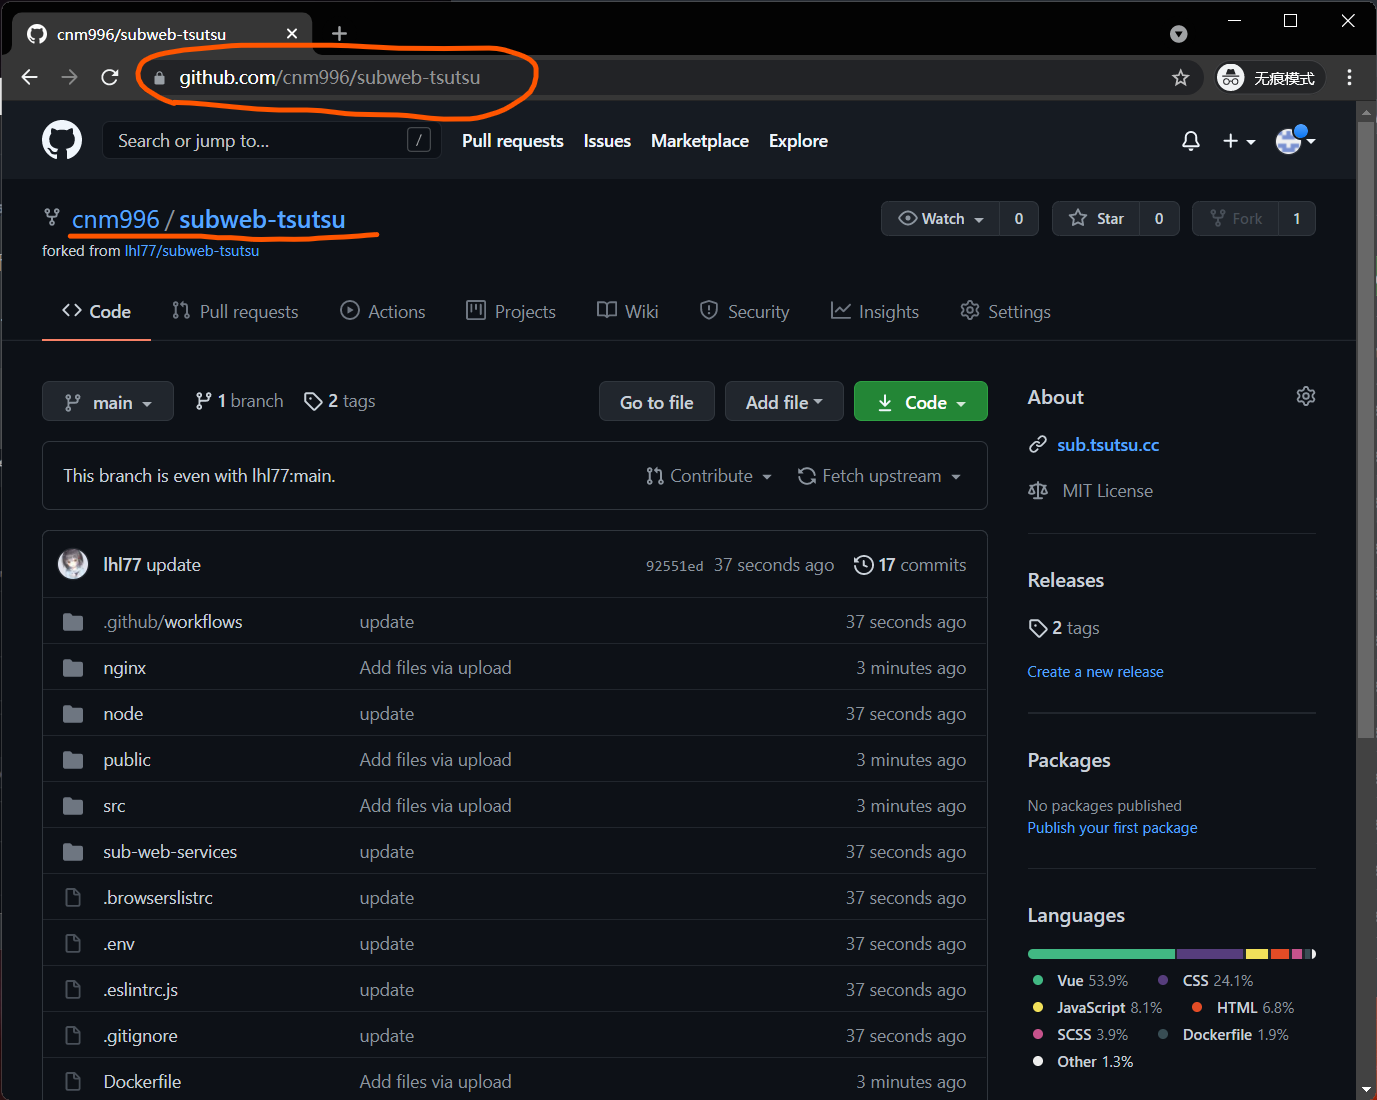Viewport: 1377px width, 1100px height.
Task: Open the main branch dropdown
Action: pos(108,402)
